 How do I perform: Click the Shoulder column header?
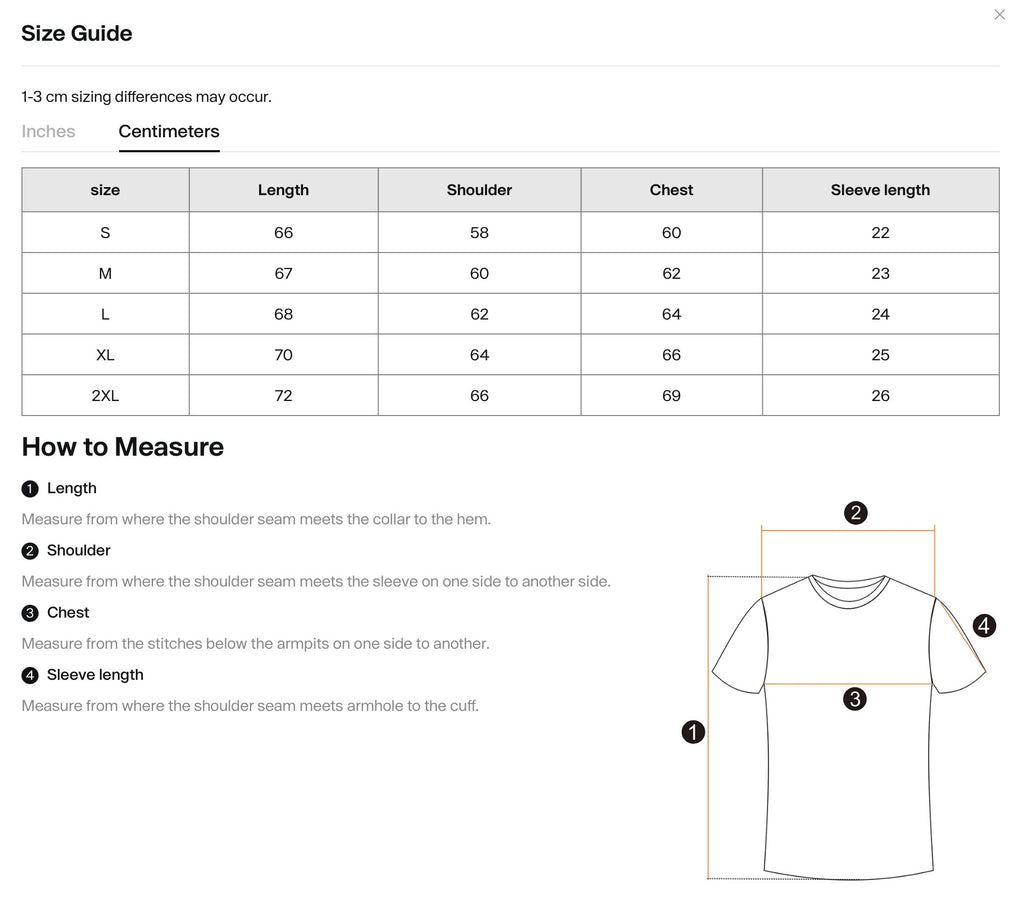[x=479, y=190]
